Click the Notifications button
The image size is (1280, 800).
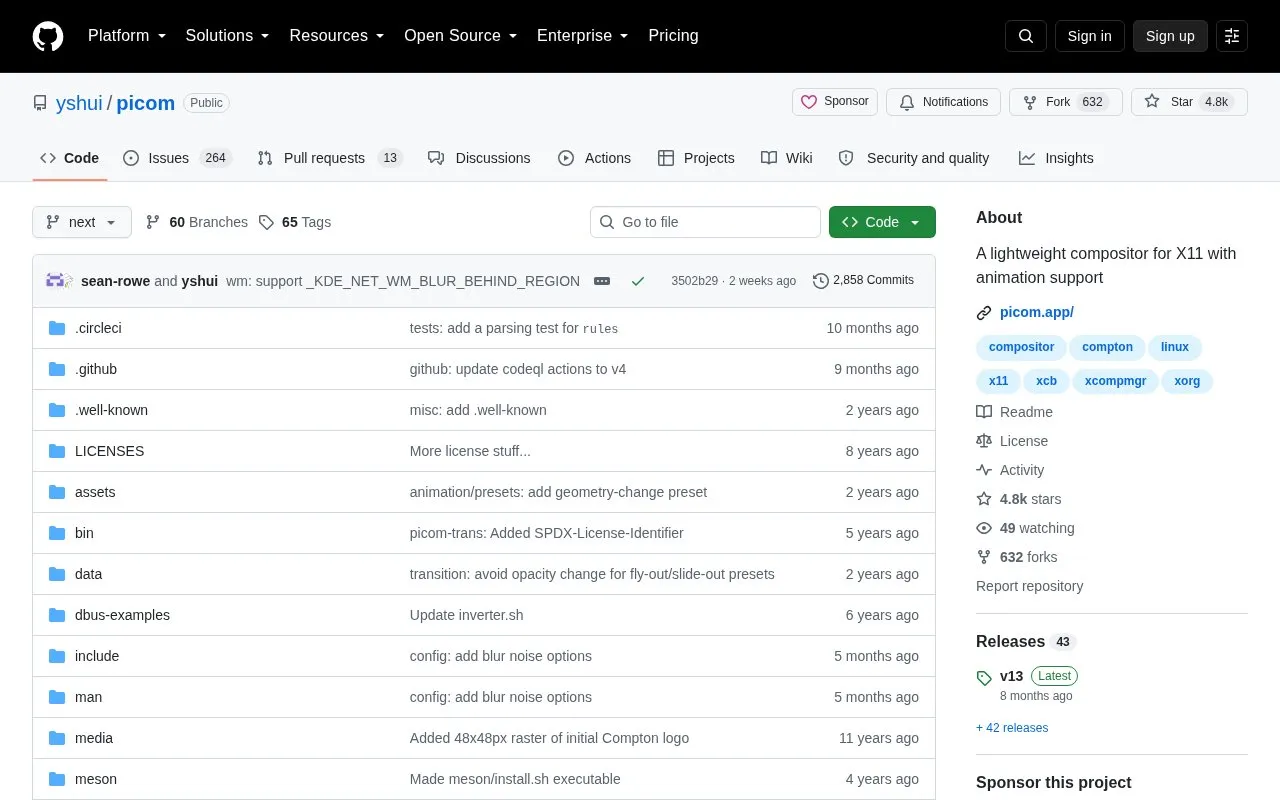[943, 102]
